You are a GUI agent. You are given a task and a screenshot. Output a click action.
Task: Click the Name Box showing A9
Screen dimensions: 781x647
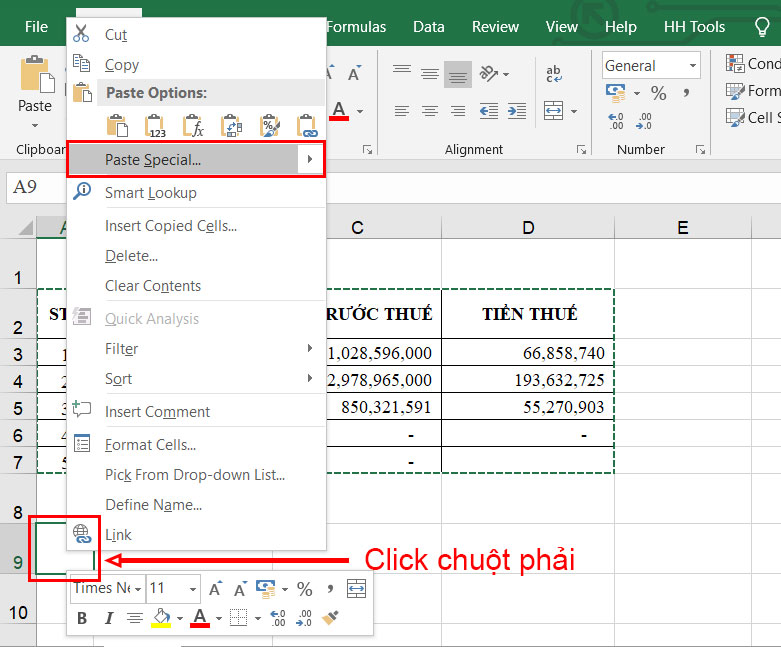36,188
